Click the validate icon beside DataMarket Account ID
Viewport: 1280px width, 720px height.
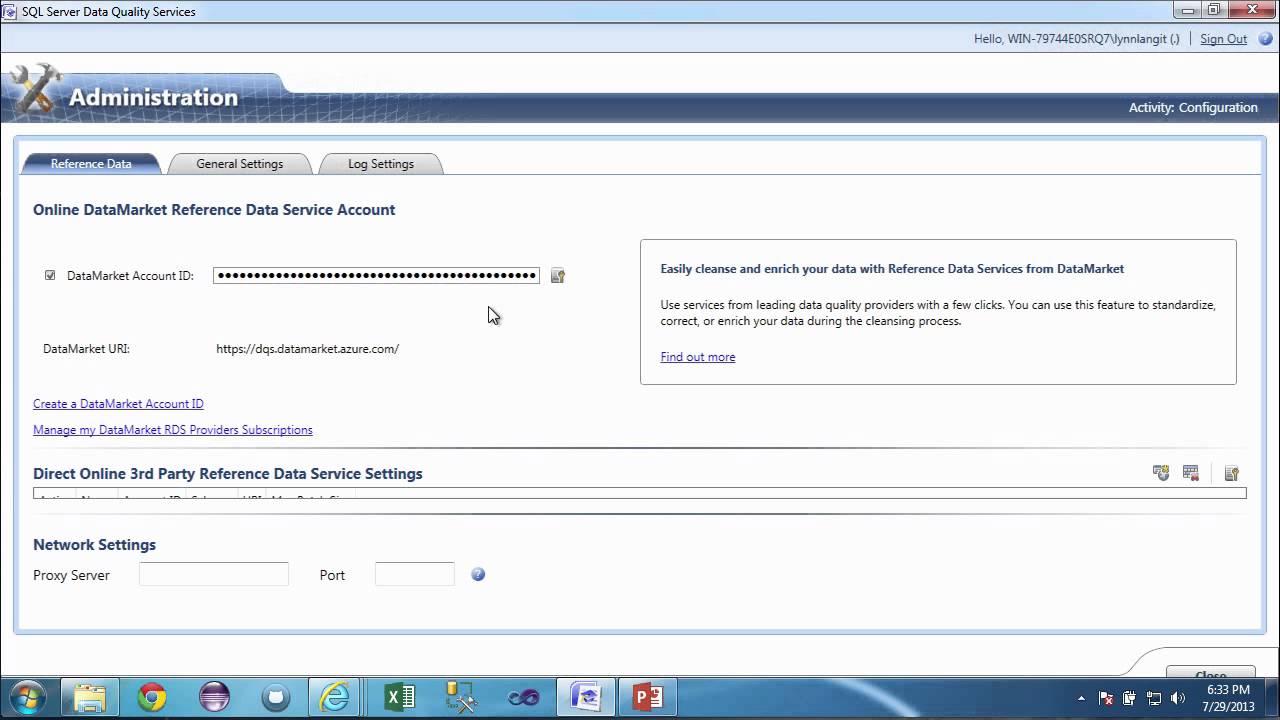(x=558, y=276)
